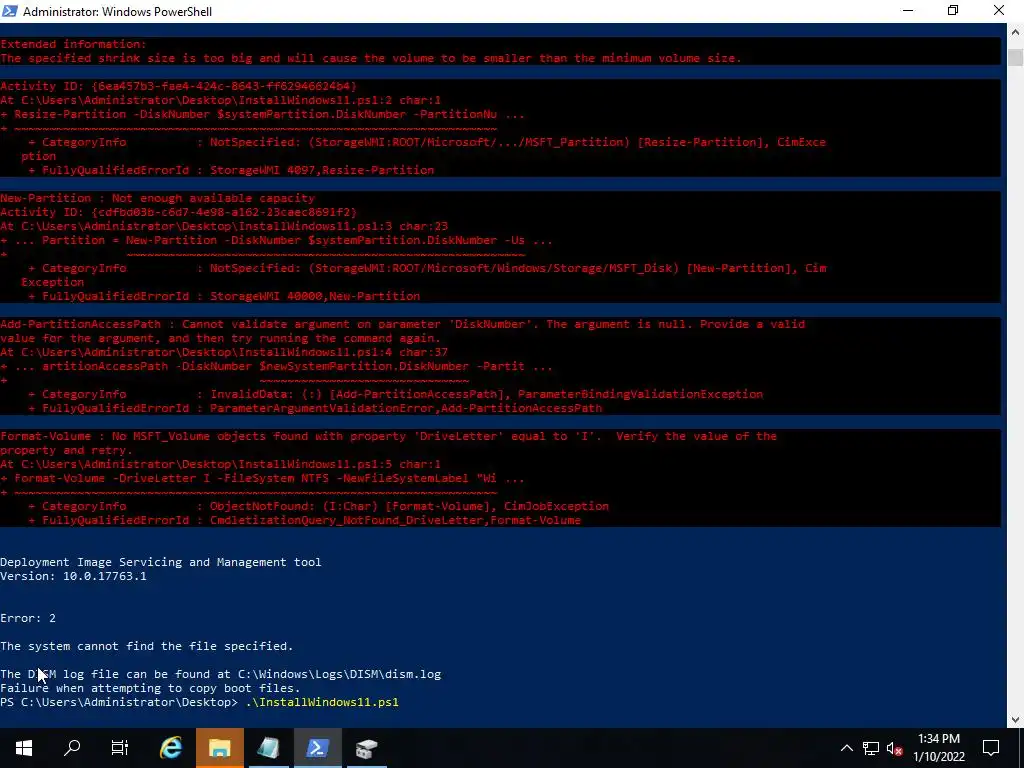Screen dimensions: 1024x768
Task: Click 'The specified shrink size is too big' line
Action: coord(371,58)
